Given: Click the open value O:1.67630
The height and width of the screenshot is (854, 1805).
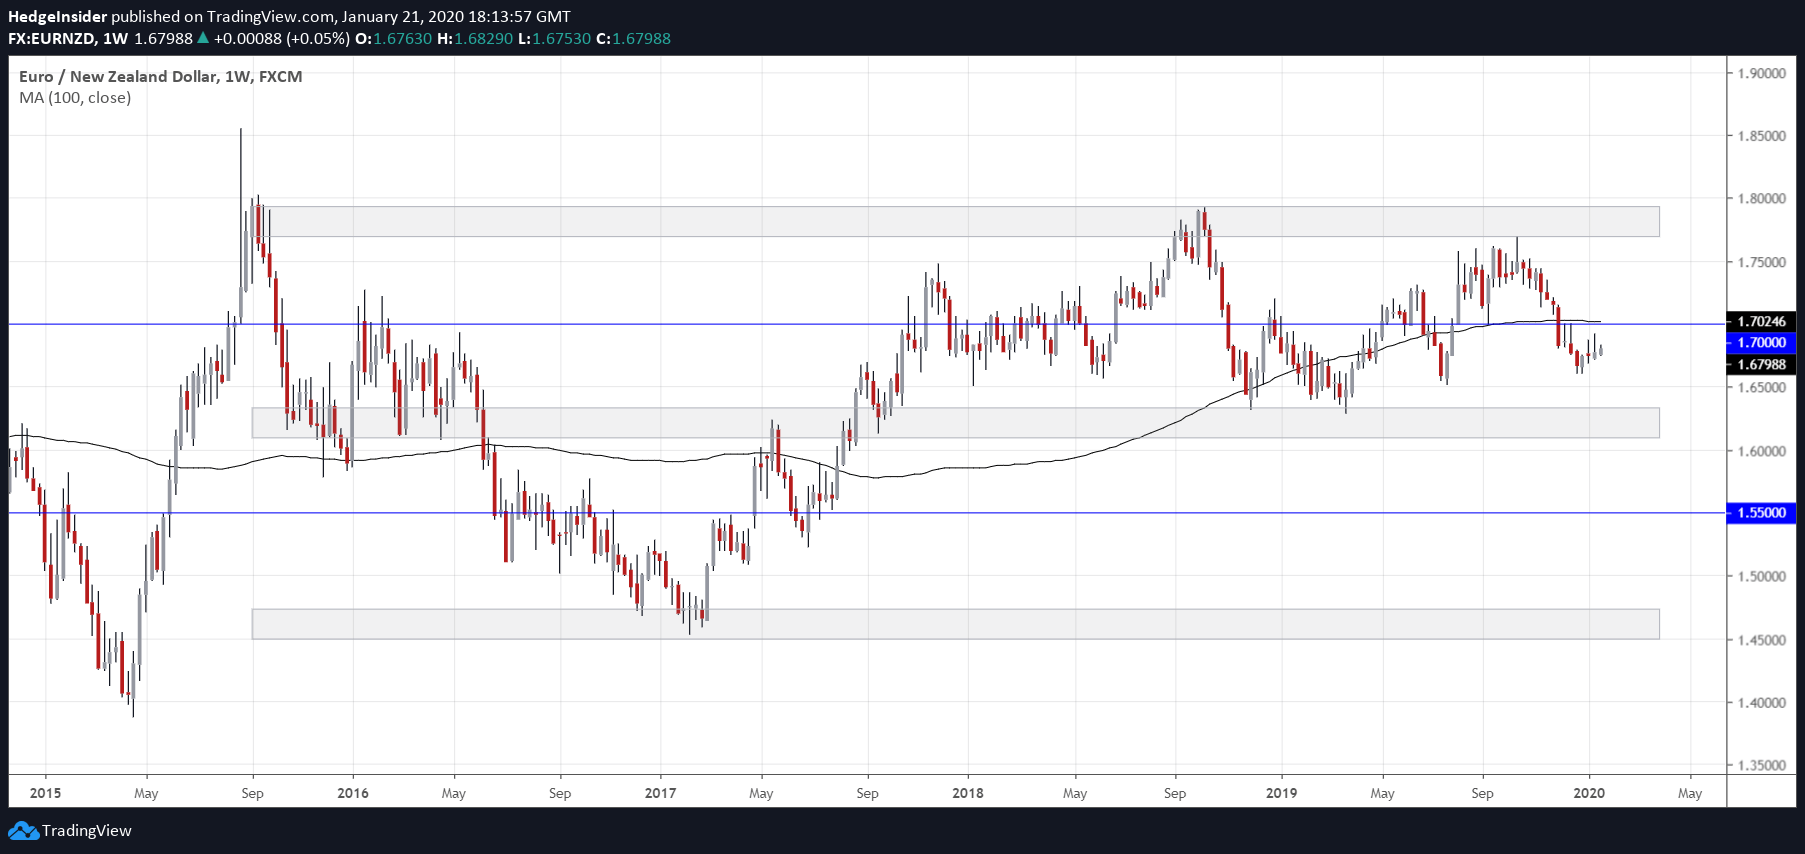Looking at the screenshot, I should click(394, 38).
